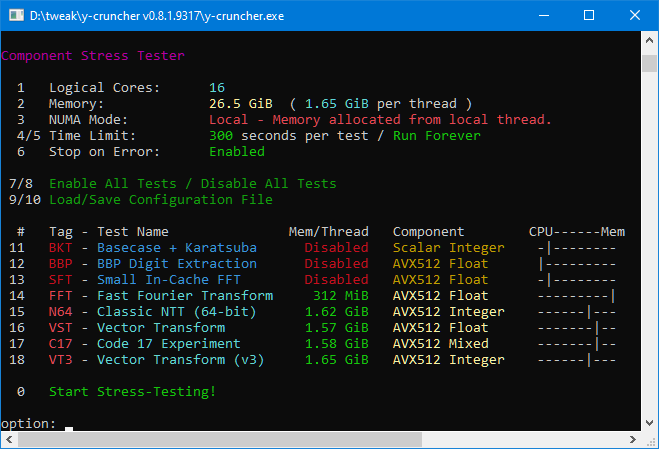Click 'Small In-Cache FFT' test name

pos(169,279)
